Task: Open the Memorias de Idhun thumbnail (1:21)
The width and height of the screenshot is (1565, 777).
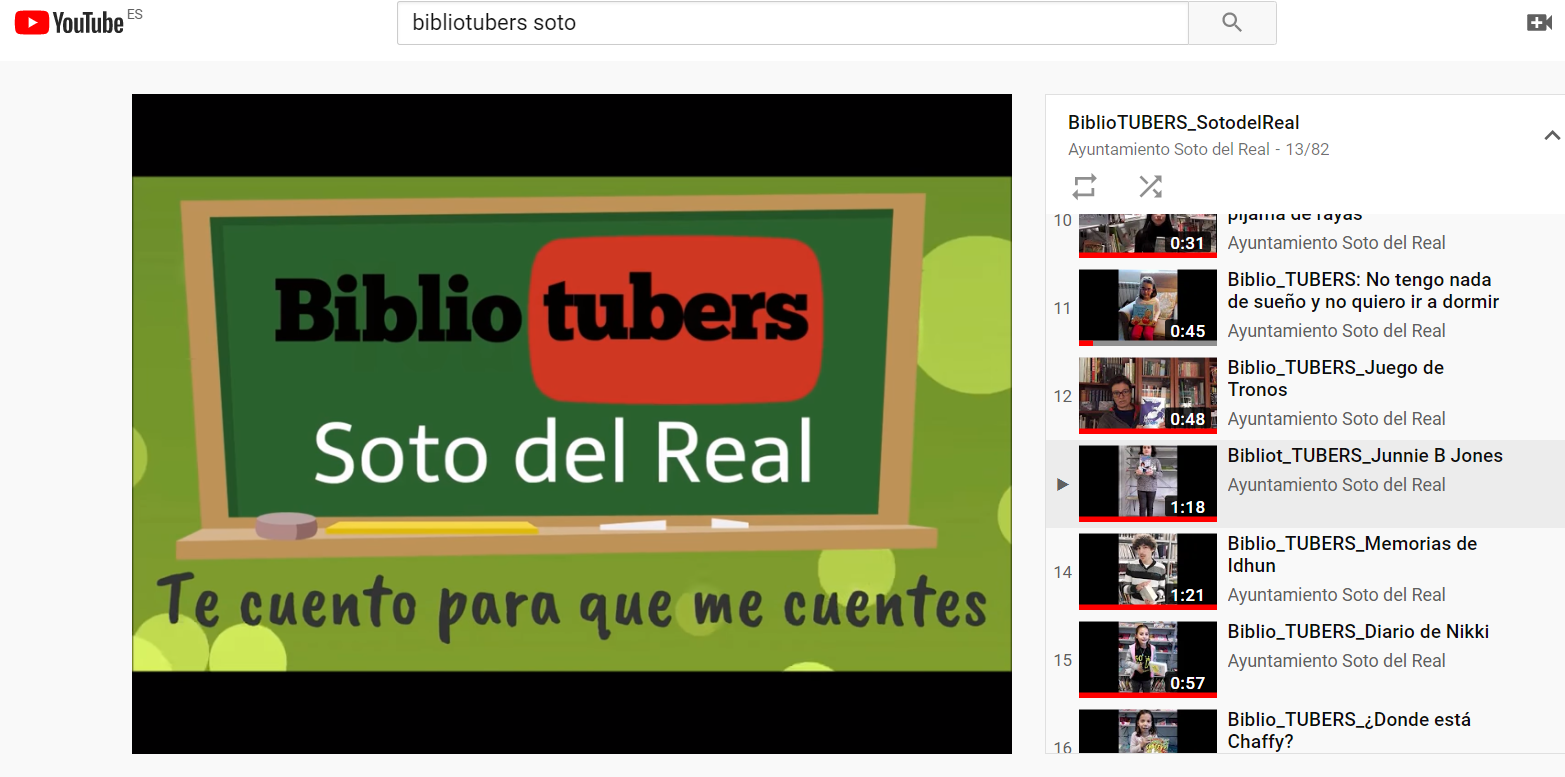Action: pyautogui.click(x=1147, y=571)
